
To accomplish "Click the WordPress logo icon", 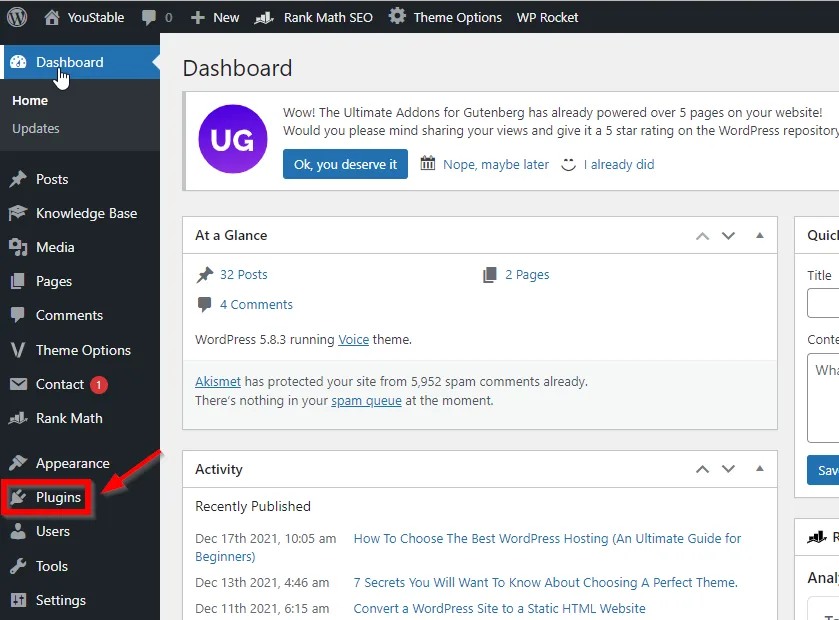I will pyautogui.click(x=17, y=17).
